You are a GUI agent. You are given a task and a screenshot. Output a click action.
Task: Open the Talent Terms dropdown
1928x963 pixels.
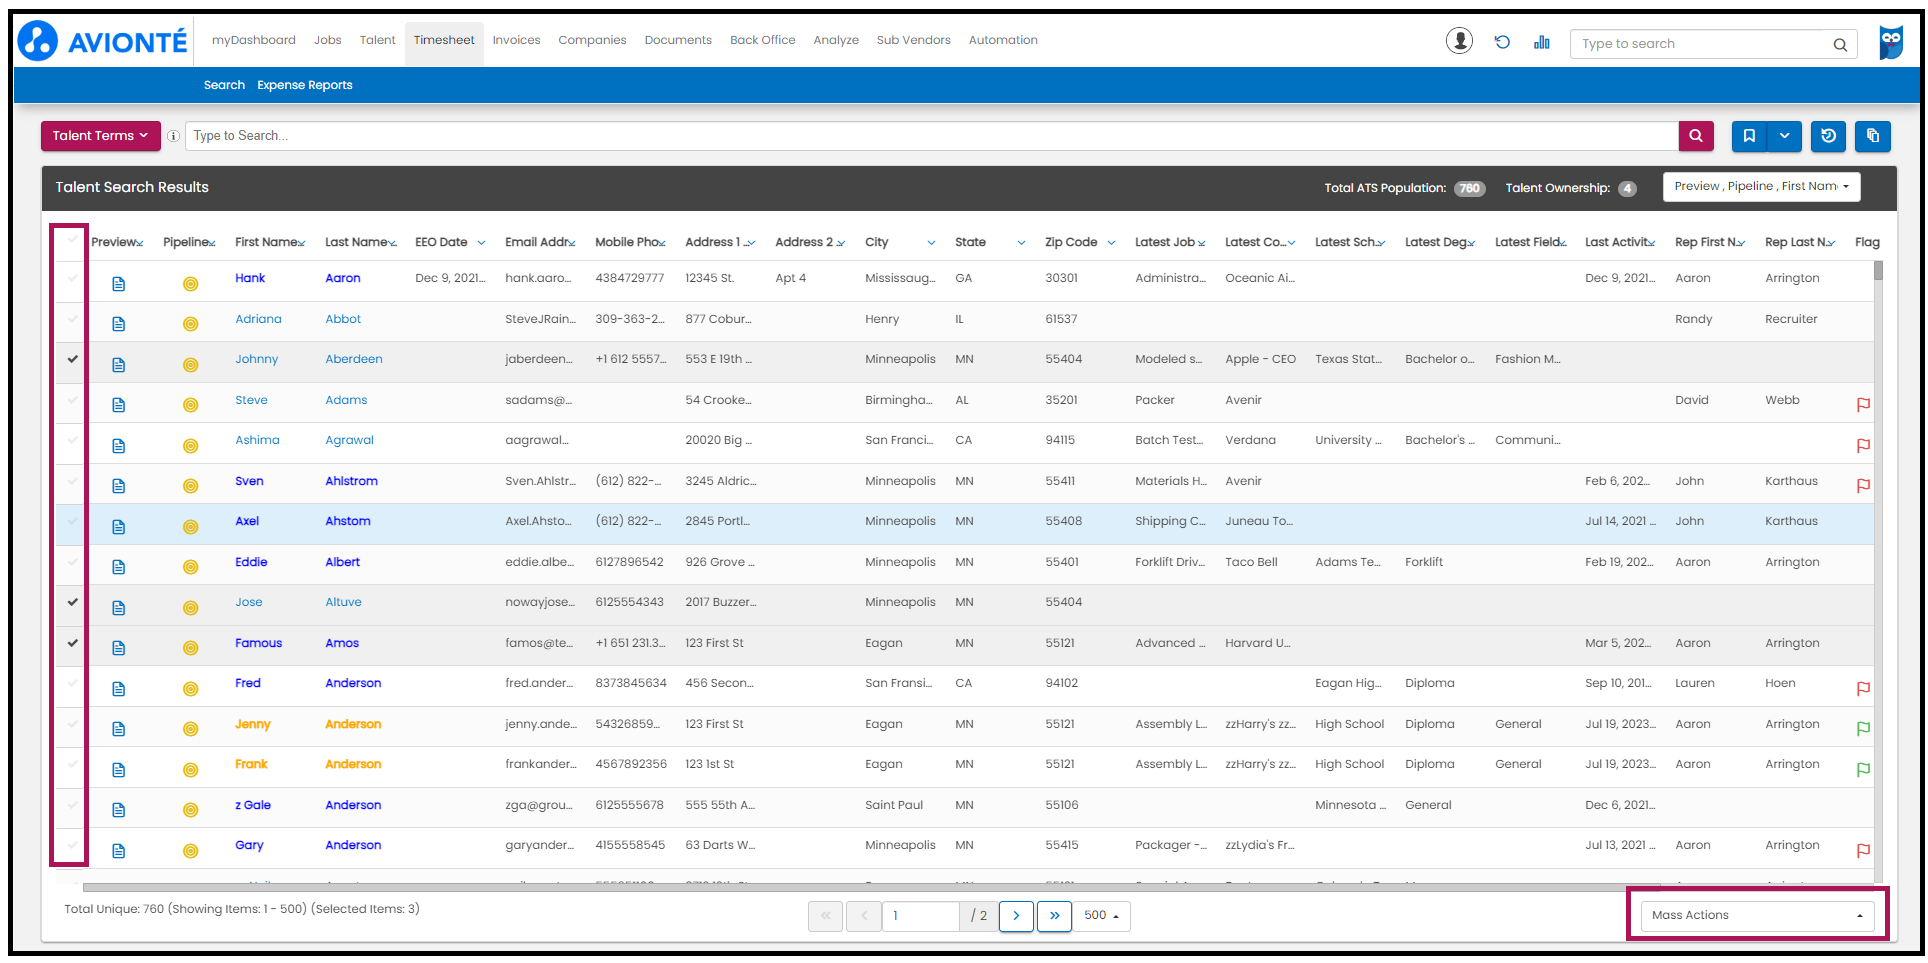point(100,135)
